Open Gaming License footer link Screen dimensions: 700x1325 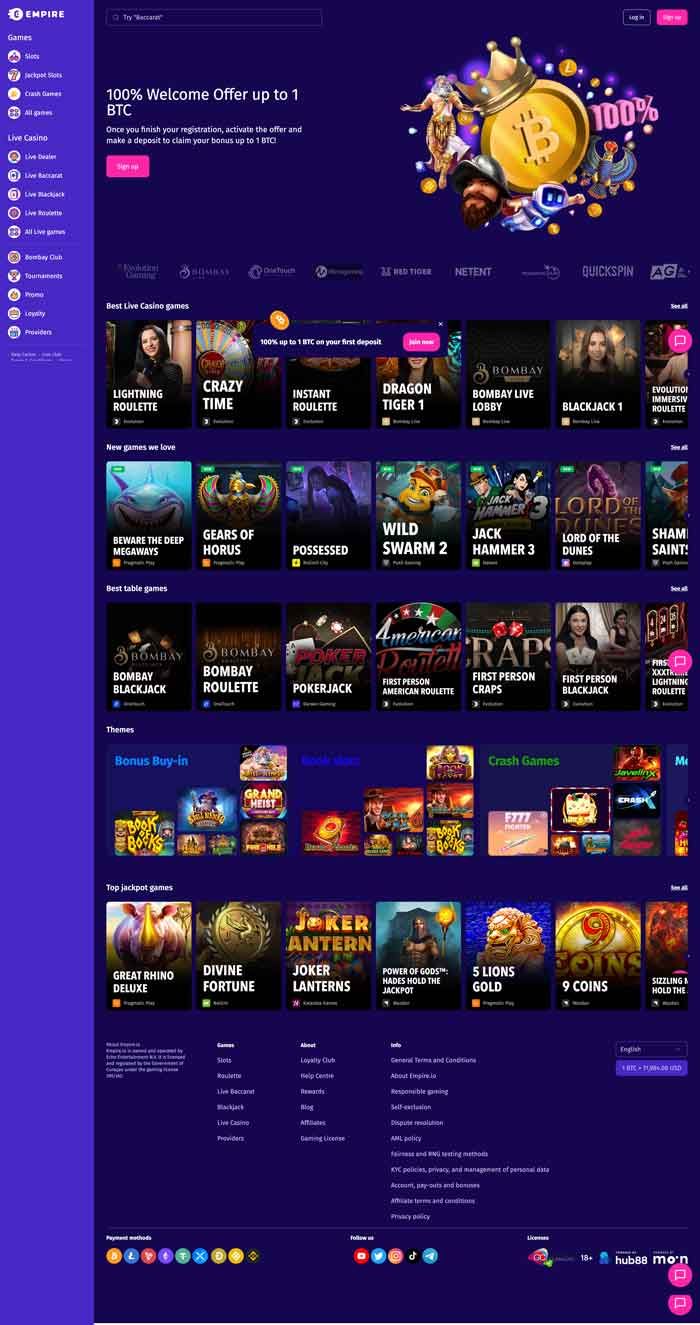[322, 1138]
